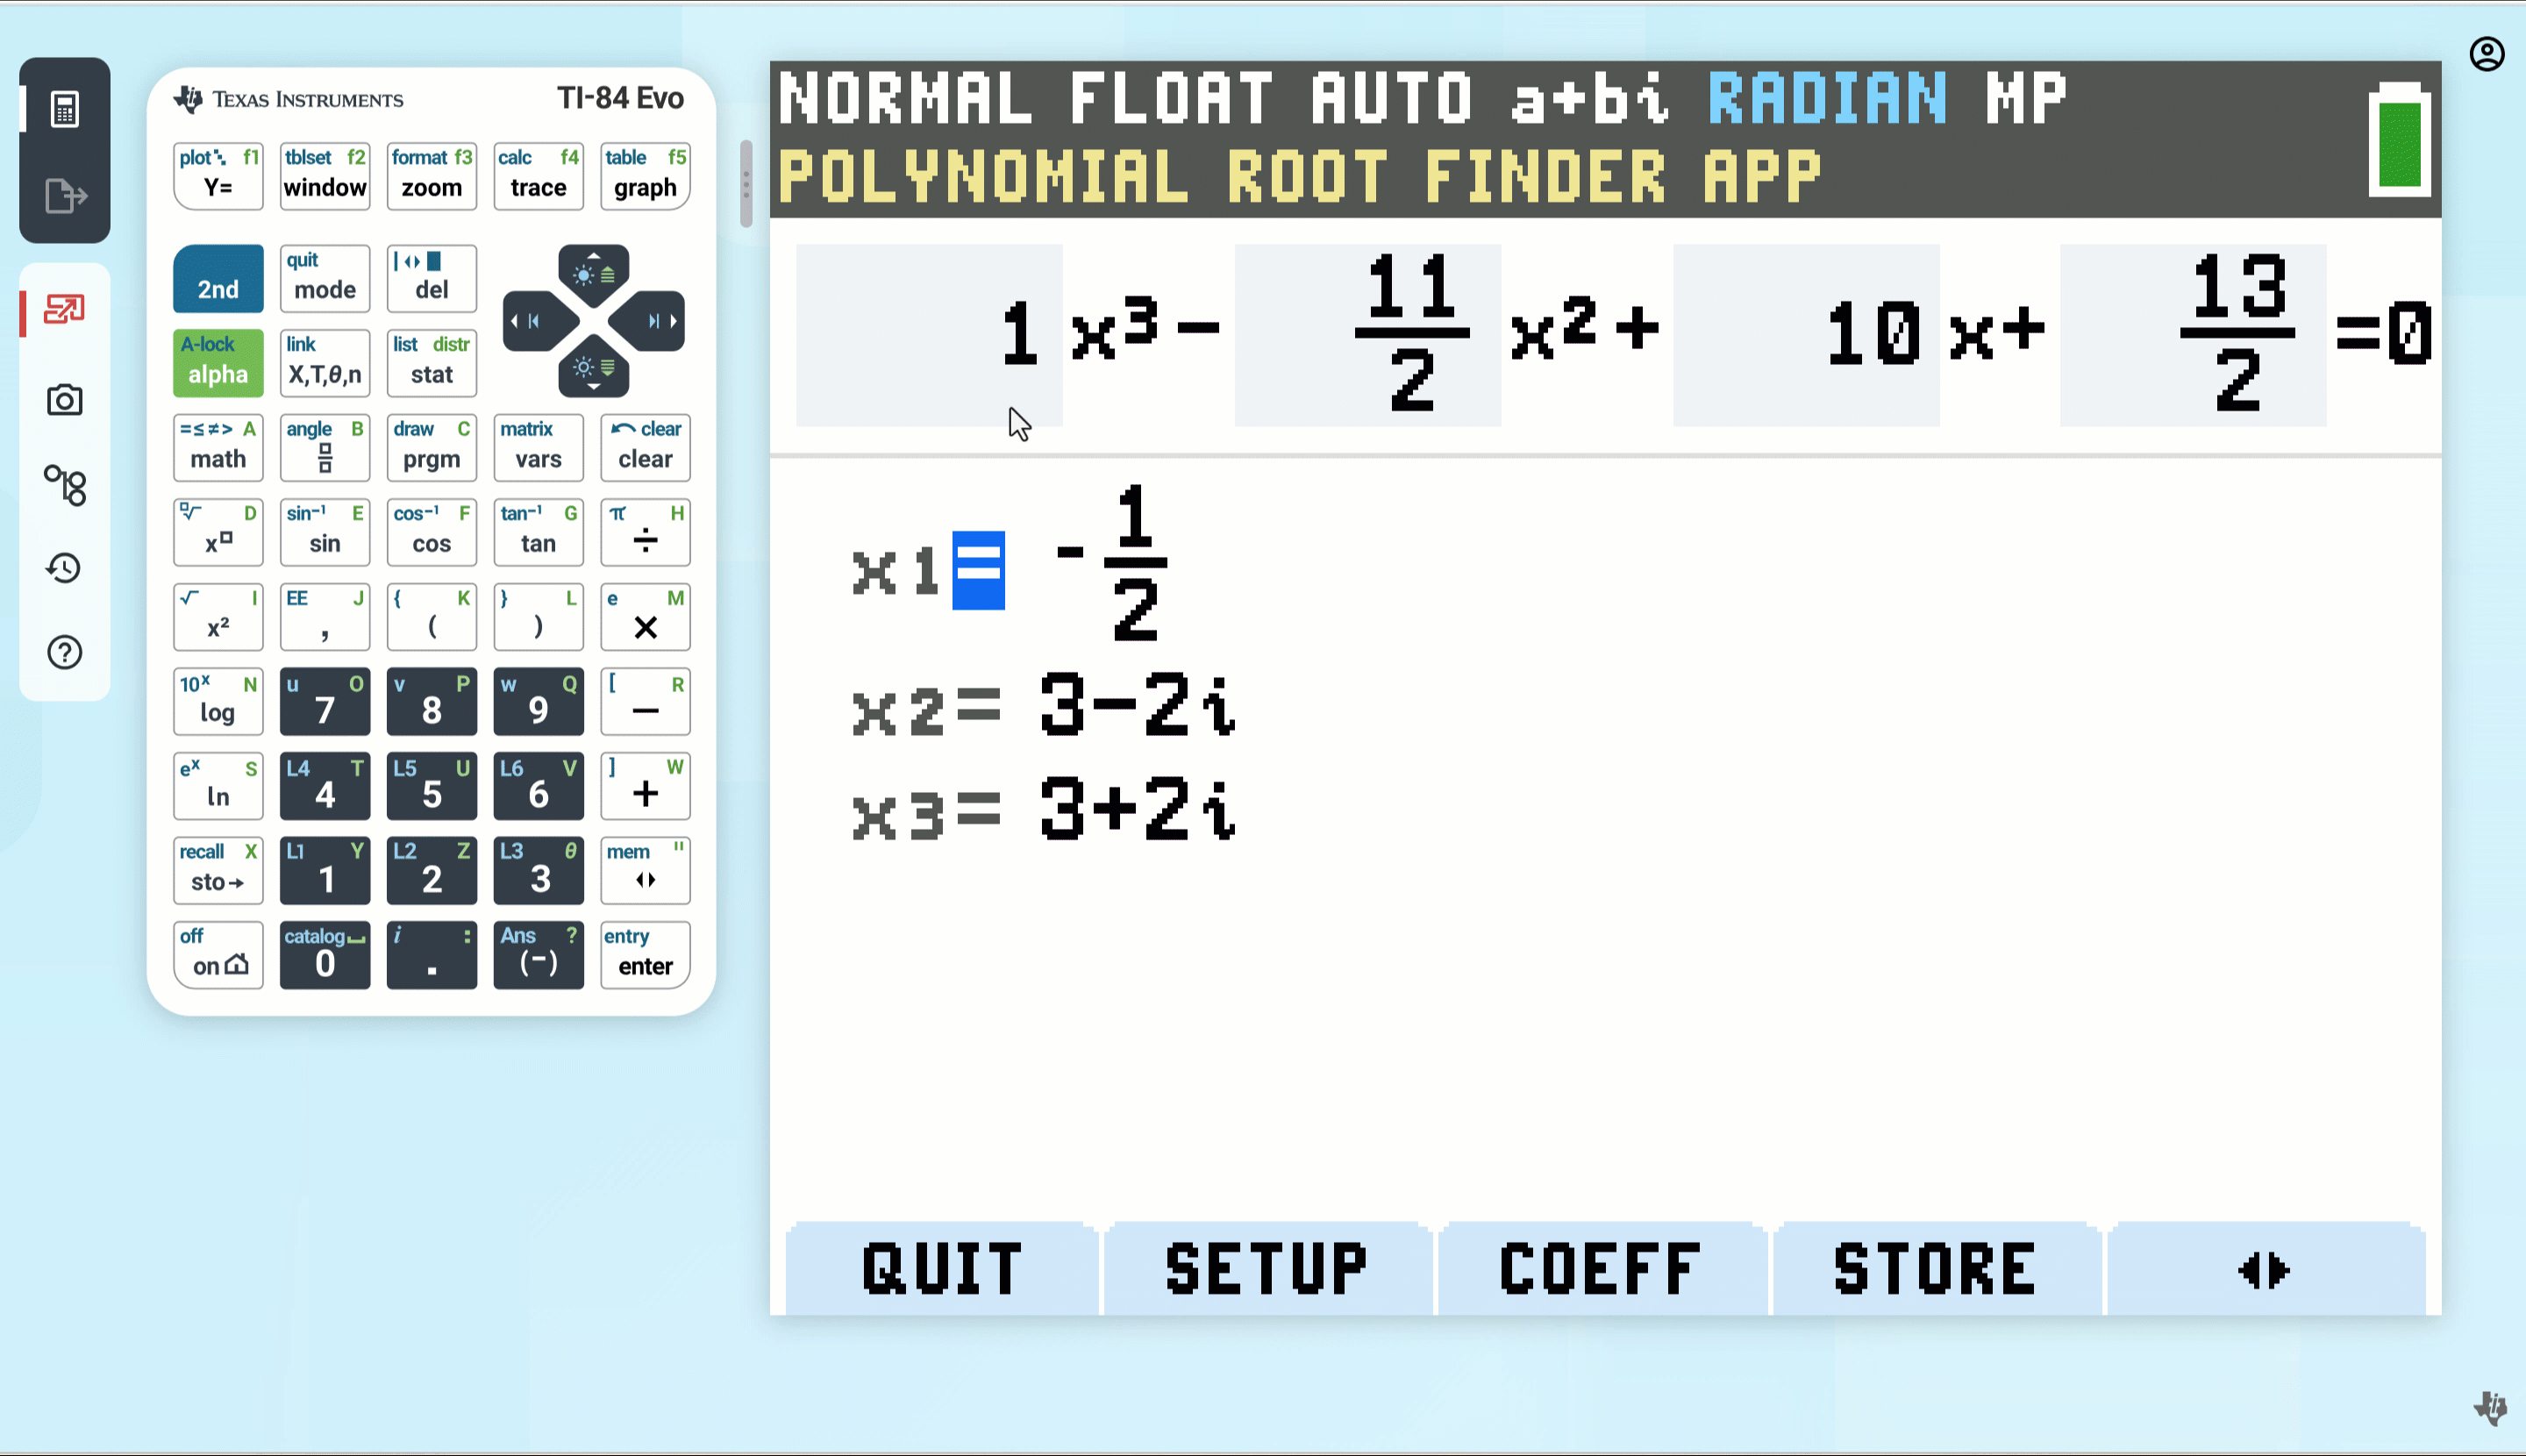Click the multiply key
This screenshot has width=2526, height=1456.
645,617
